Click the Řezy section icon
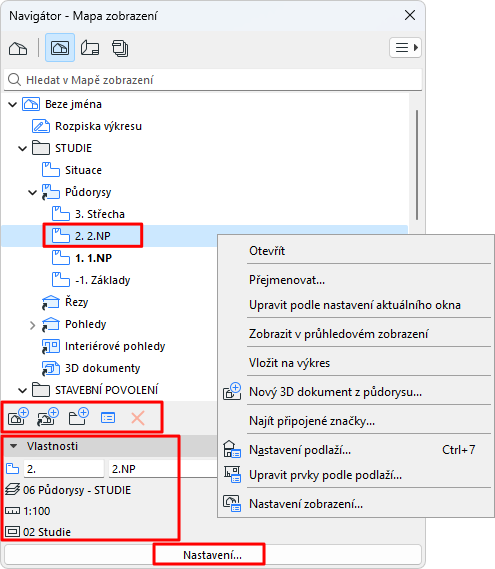 coord(50,302)
